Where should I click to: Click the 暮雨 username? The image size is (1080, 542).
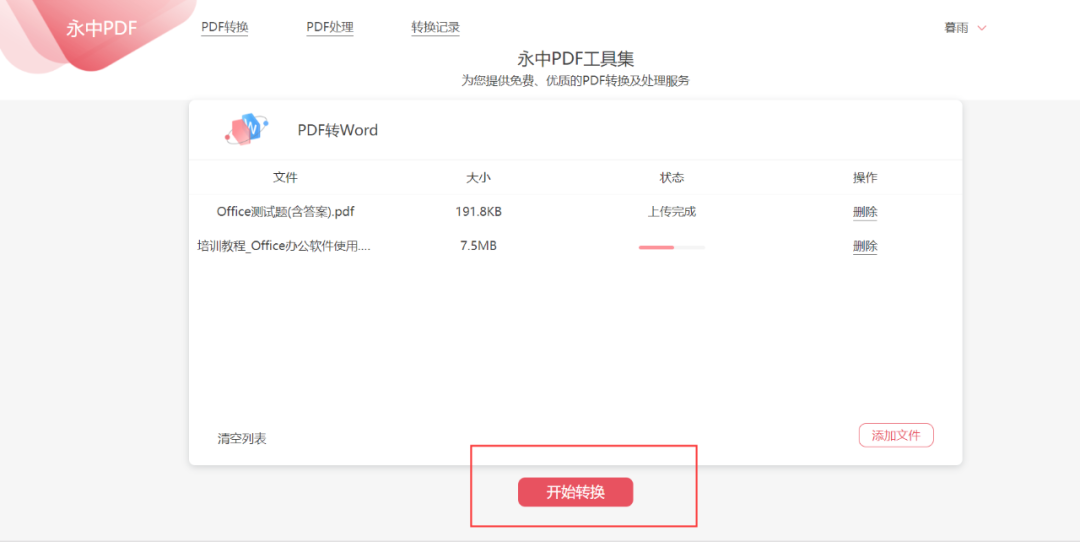(x=956, y=28)
